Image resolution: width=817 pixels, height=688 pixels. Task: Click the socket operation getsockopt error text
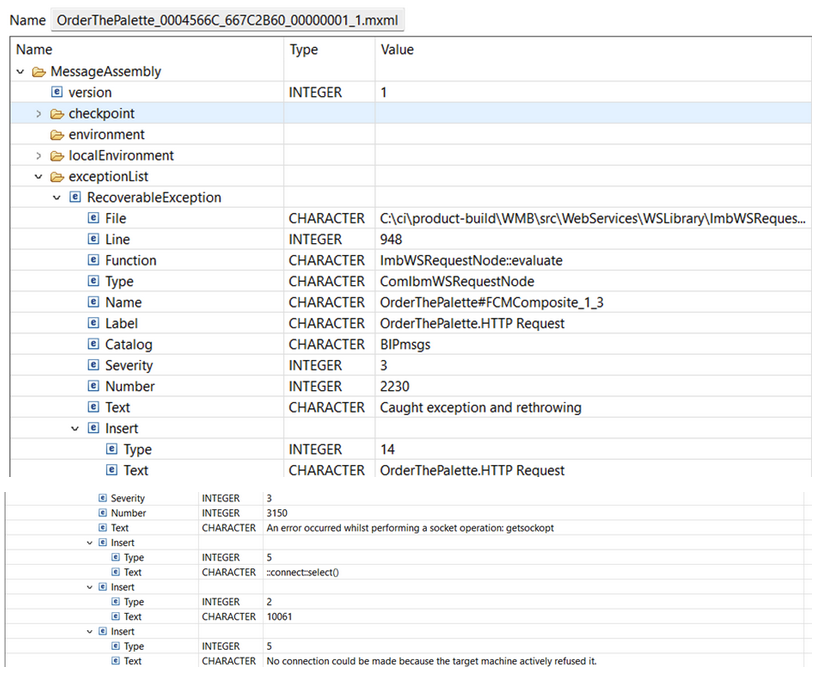[x=410, y=528]
